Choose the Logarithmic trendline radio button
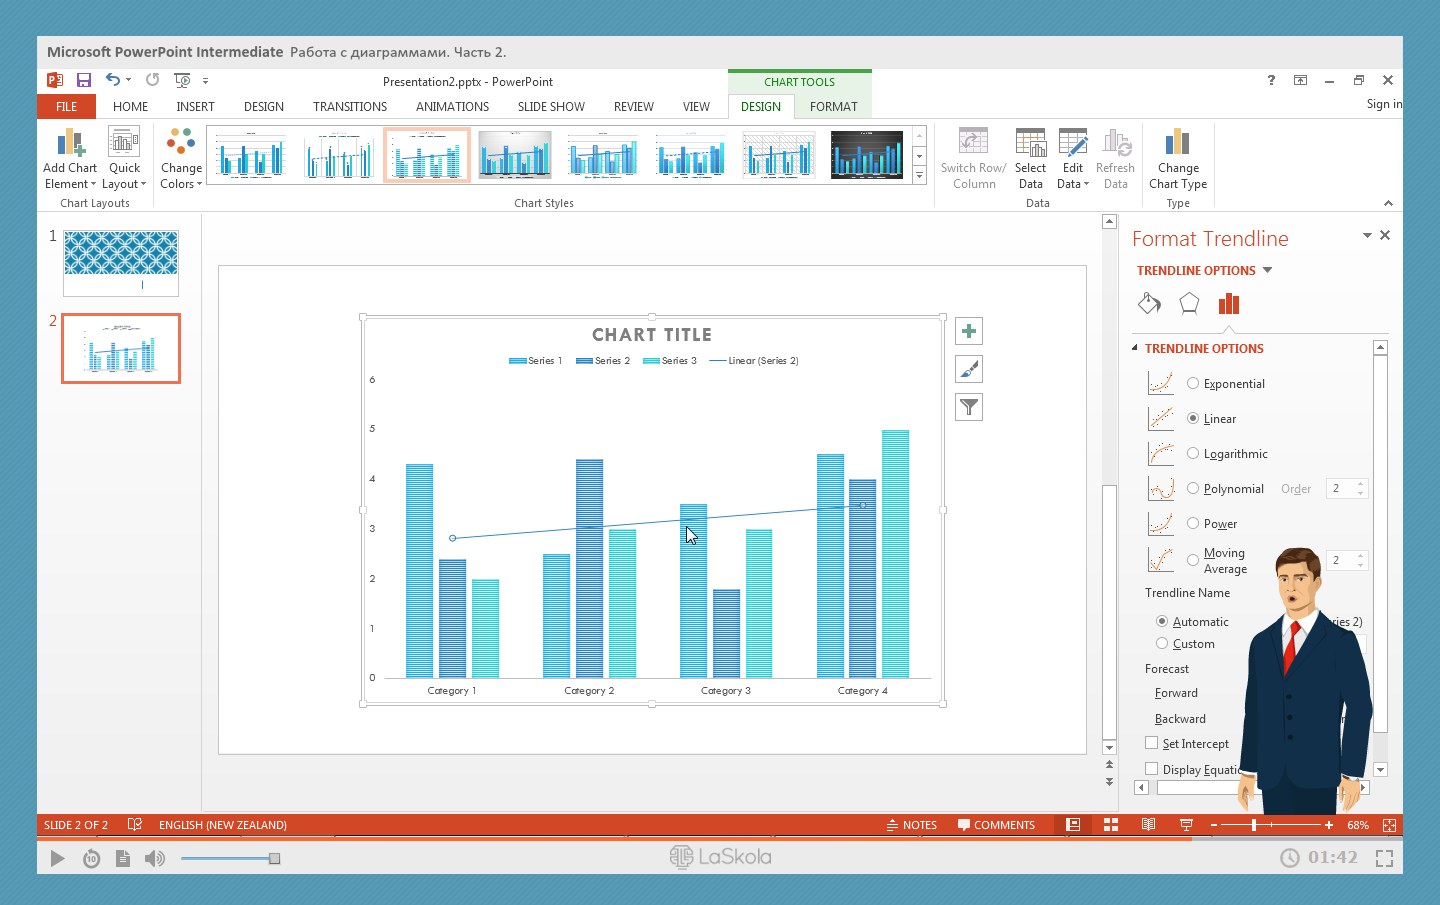 coord(1193,453)
